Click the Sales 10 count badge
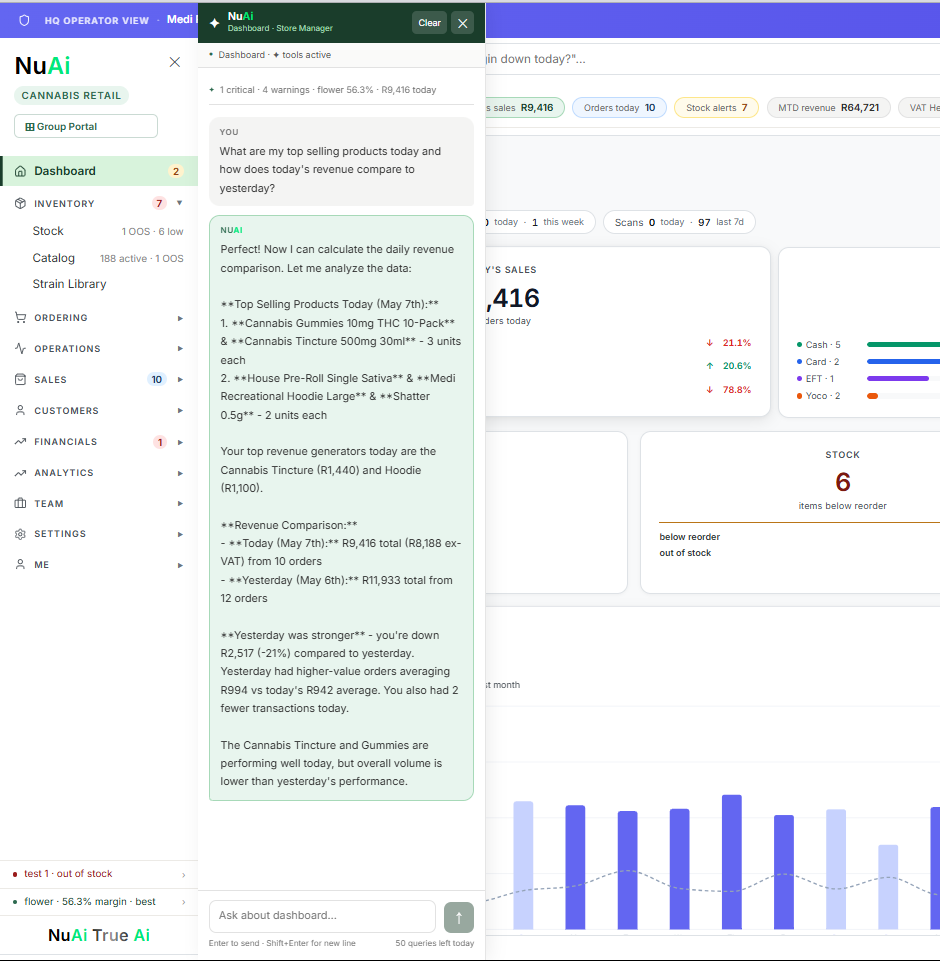 click(x=157, y=379)
